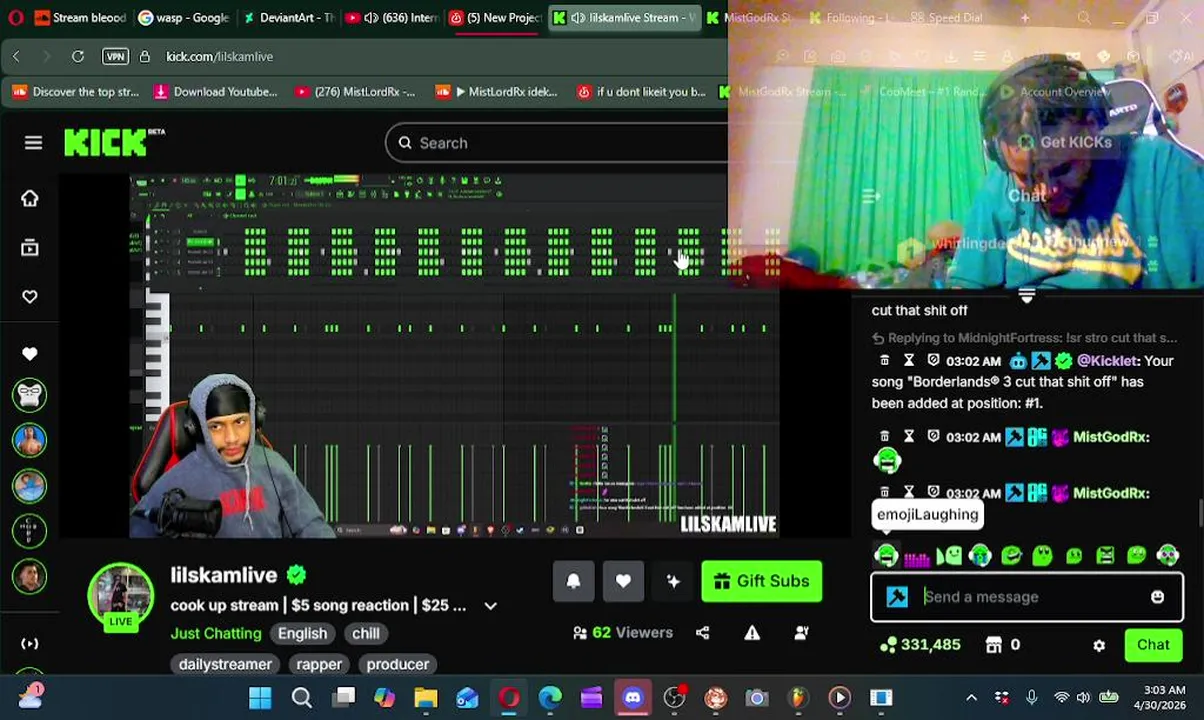Select the producer tag

tap(397, 664)
